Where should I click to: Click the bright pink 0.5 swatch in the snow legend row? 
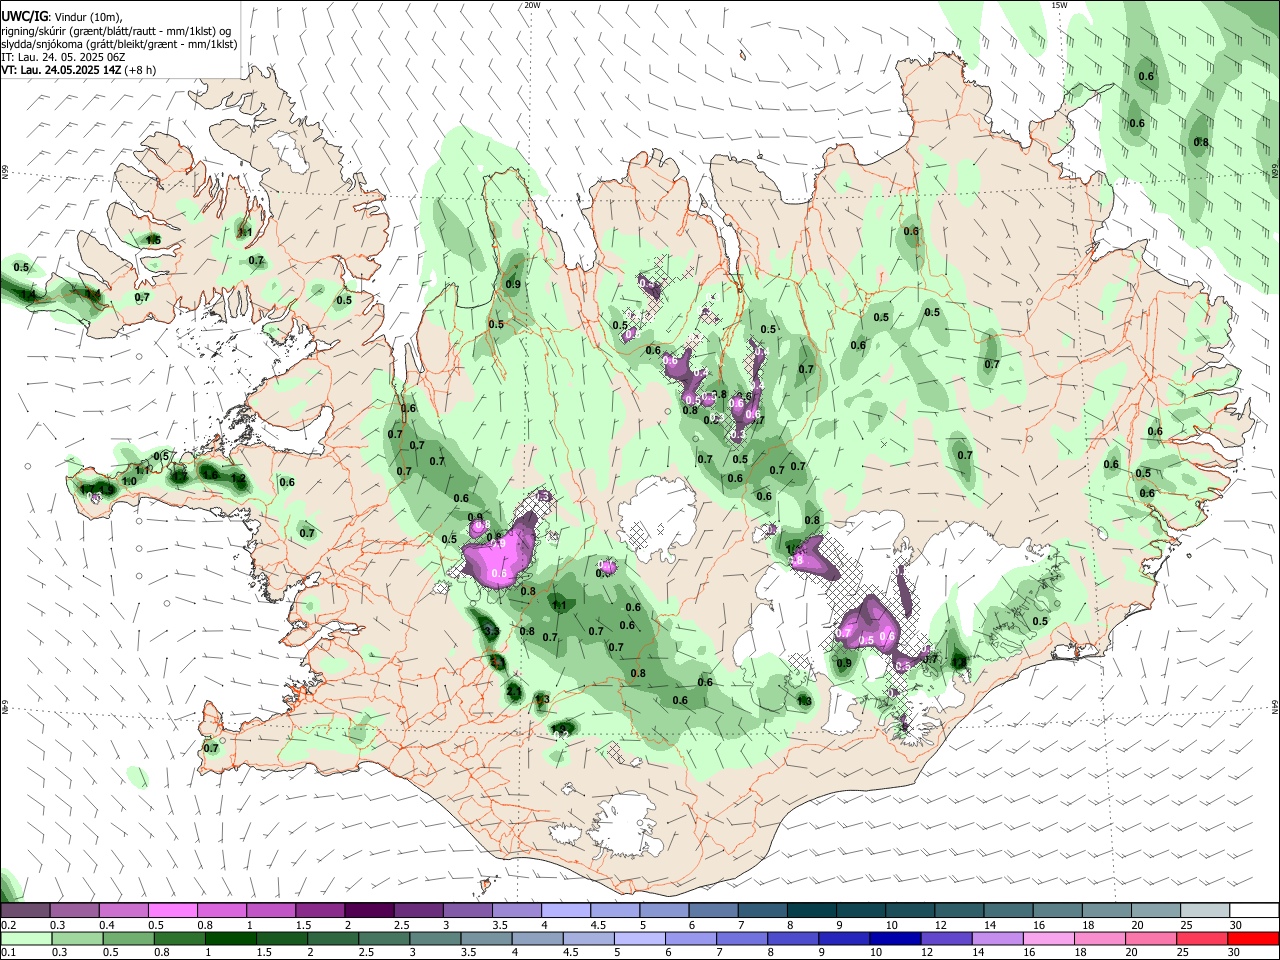coord(172,911)
